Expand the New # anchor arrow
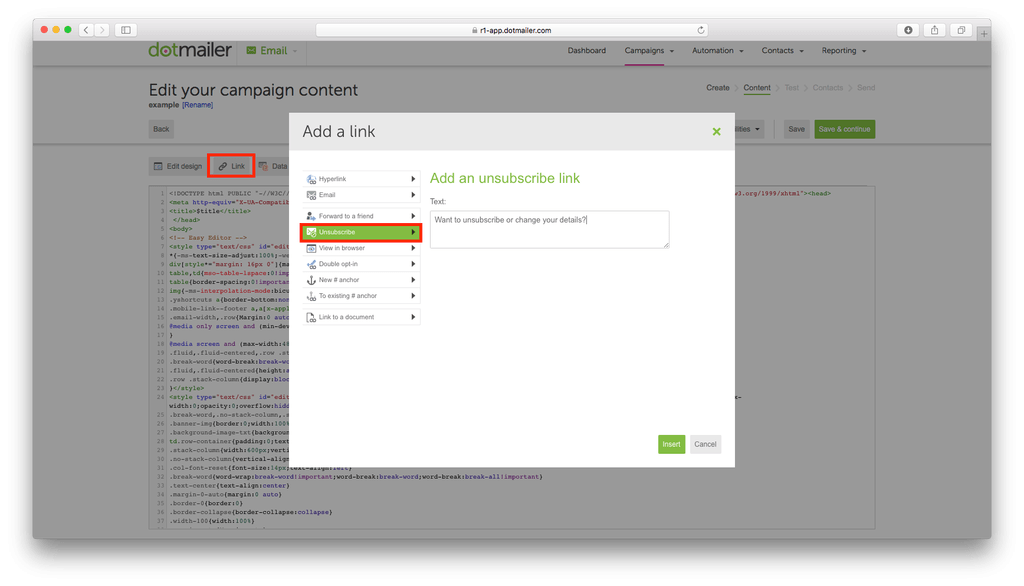1024x586 pixels. click(x=413, y=280)
